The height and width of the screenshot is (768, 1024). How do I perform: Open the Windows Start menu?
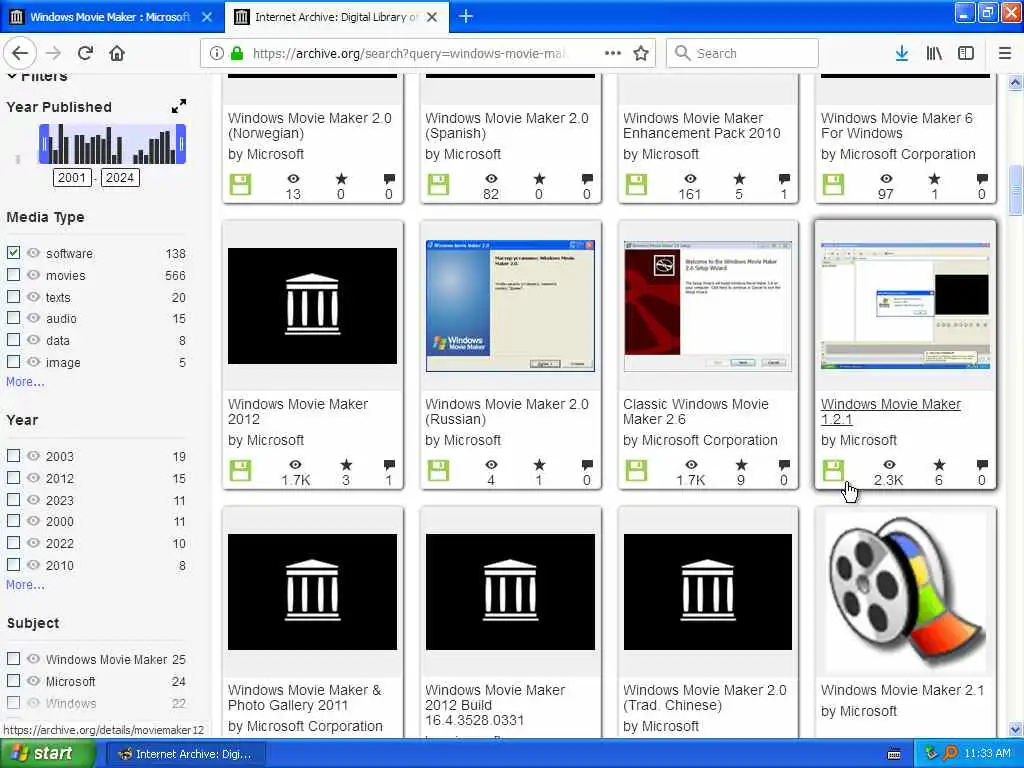[46, 754]
